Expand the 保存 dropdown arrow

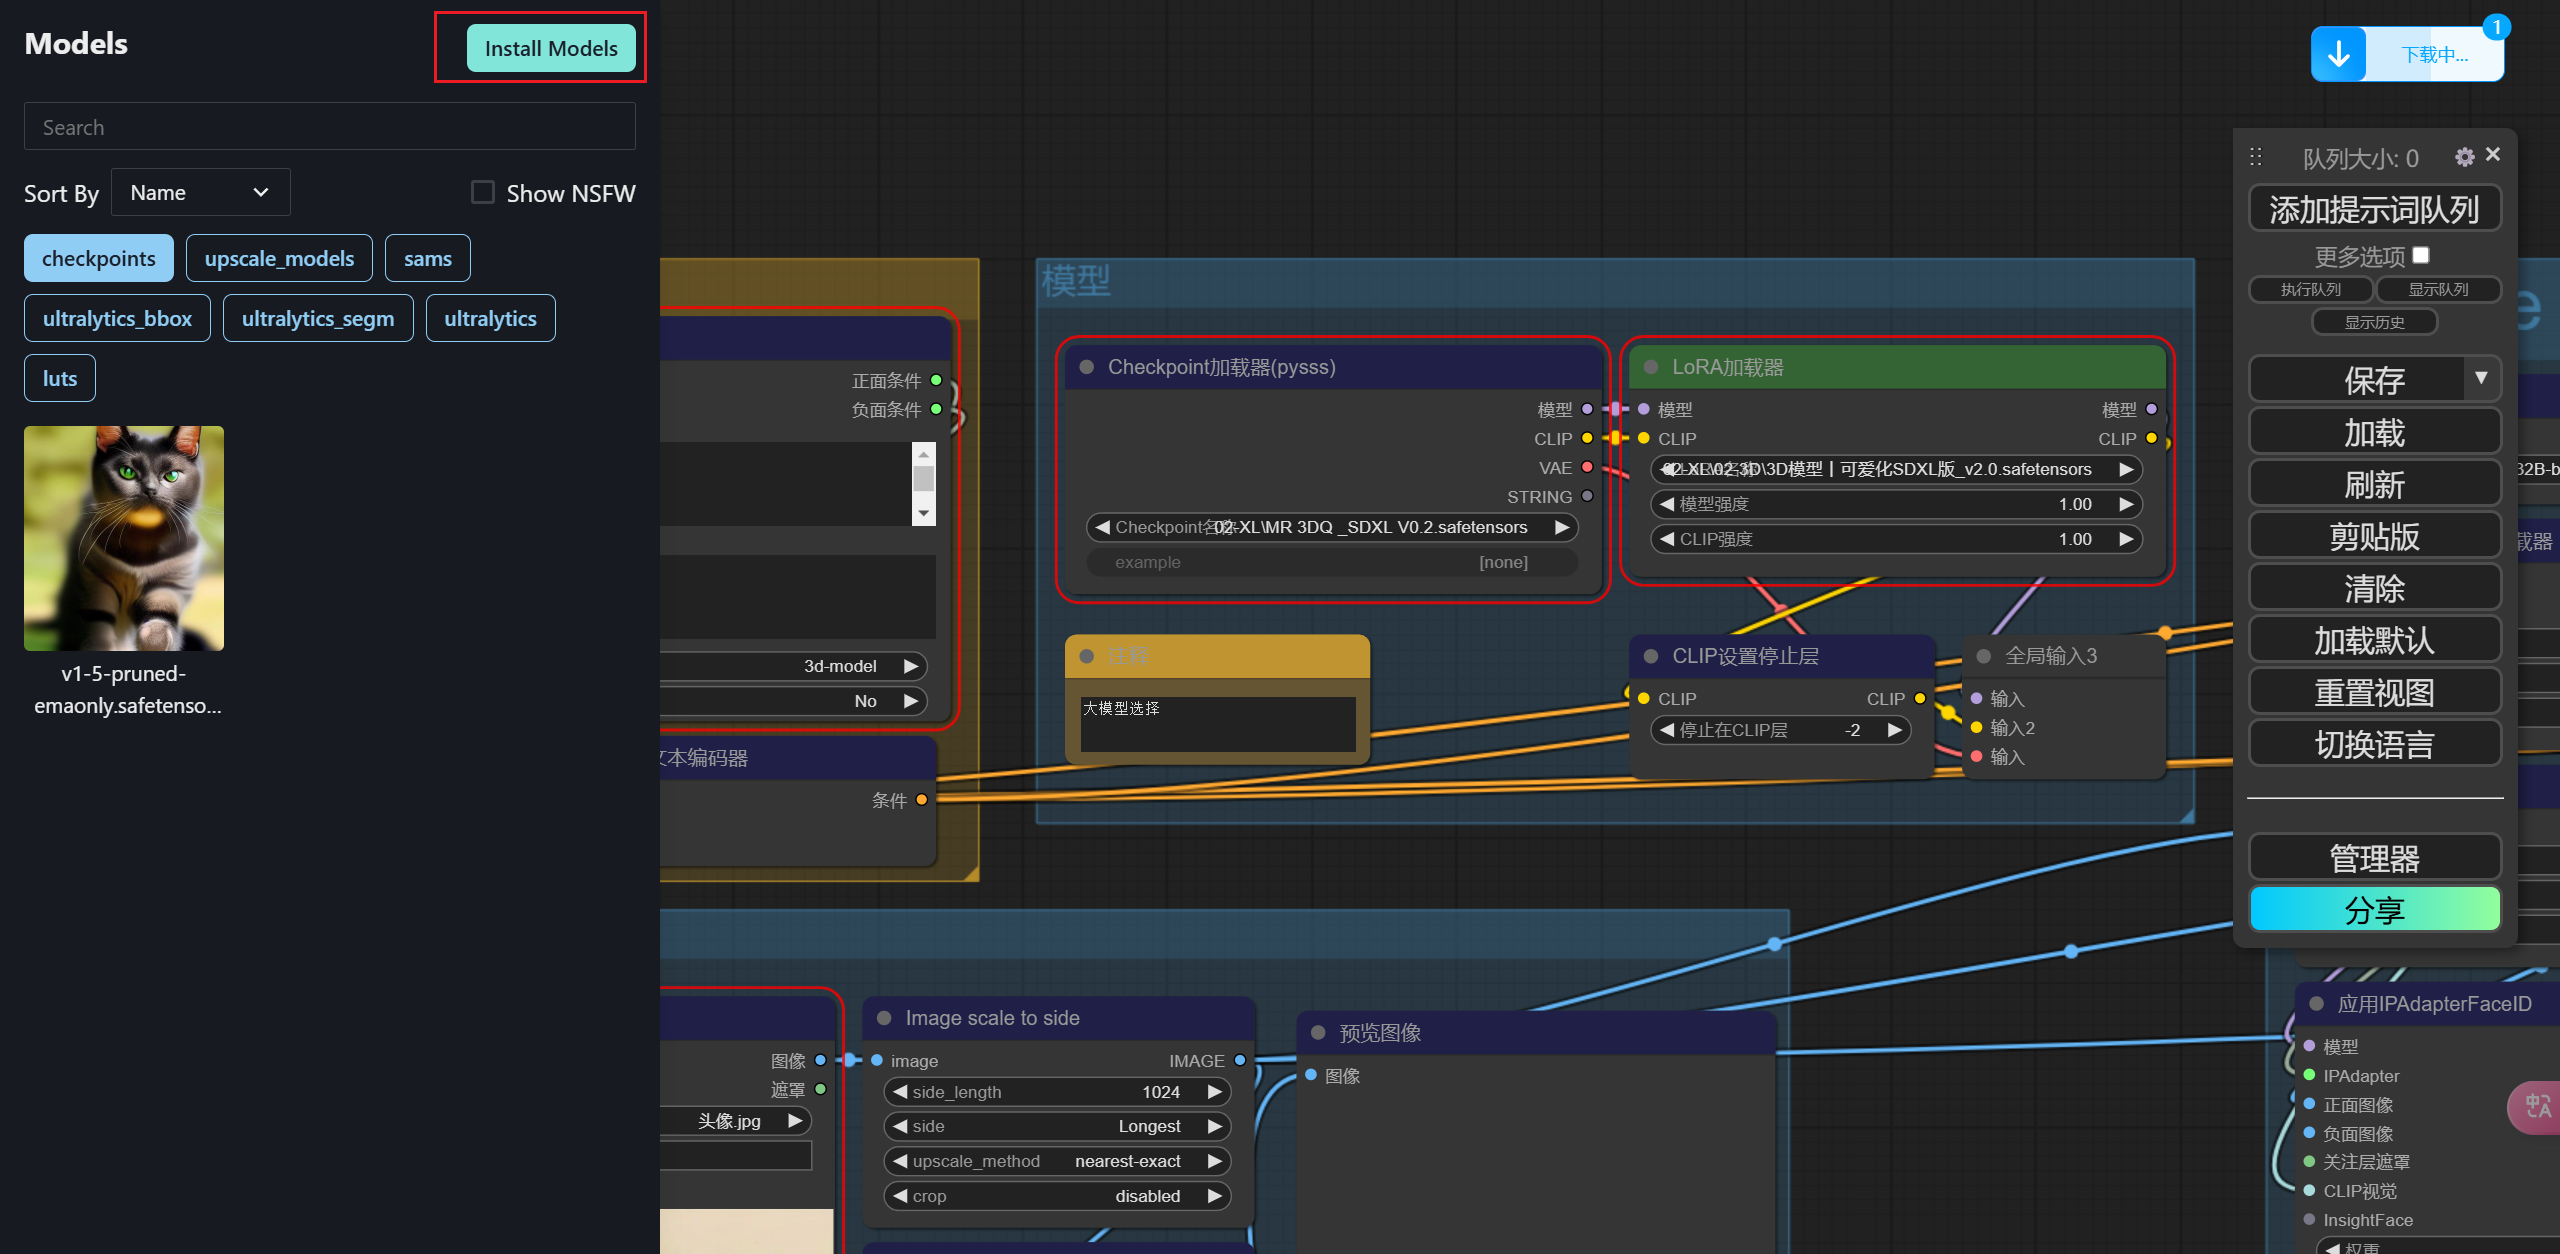click(x=2481, y=378)
